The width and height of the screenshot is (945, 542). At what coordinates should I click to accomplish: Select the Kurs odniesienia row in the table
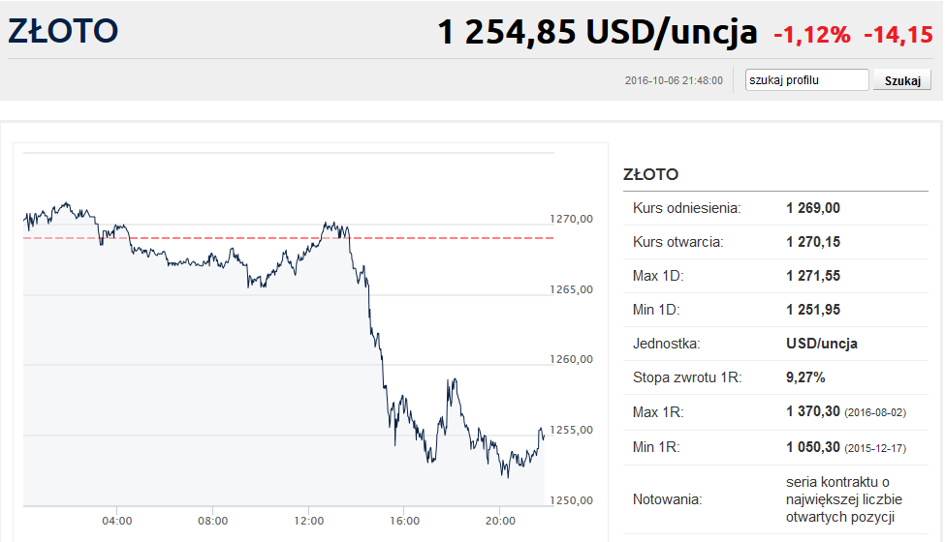tap(776, 209)
